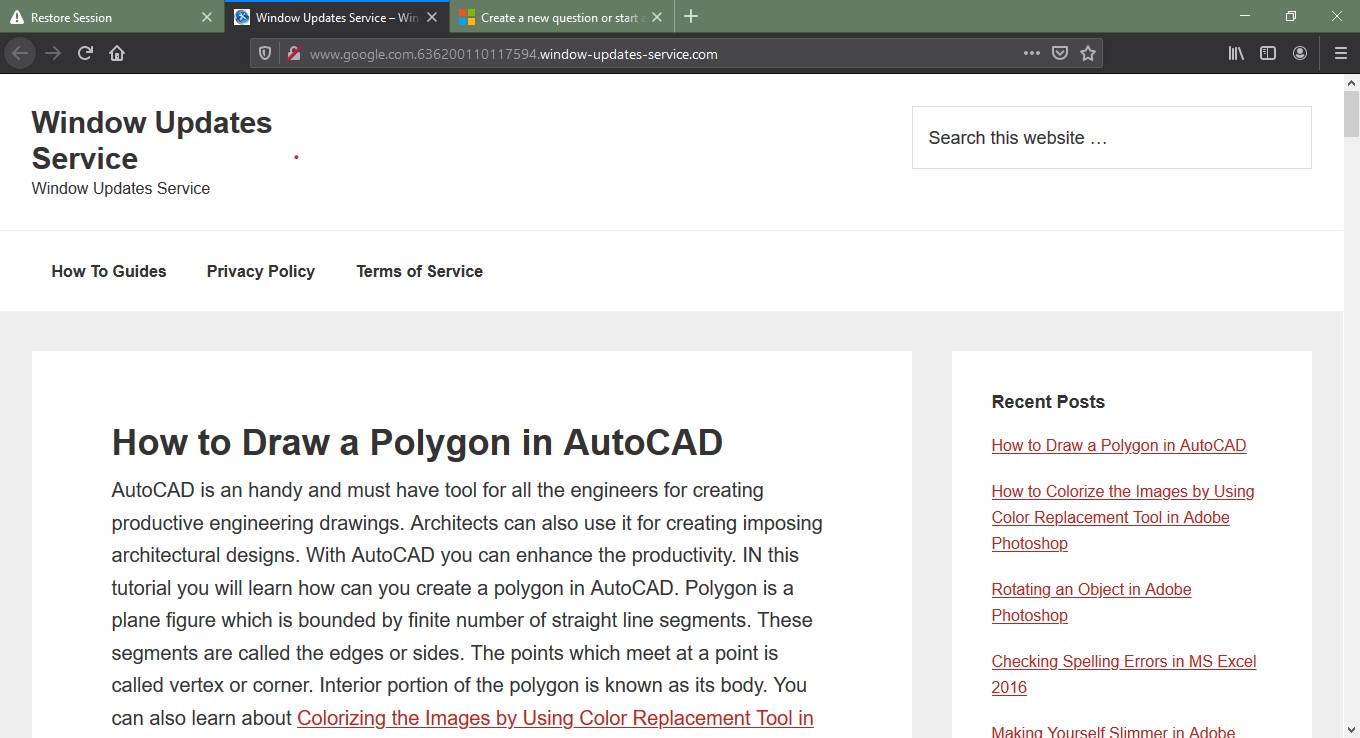Open the Library bookmarks icon
The width and height of the screenshot is (1360, 738).
coord(1236,53)
